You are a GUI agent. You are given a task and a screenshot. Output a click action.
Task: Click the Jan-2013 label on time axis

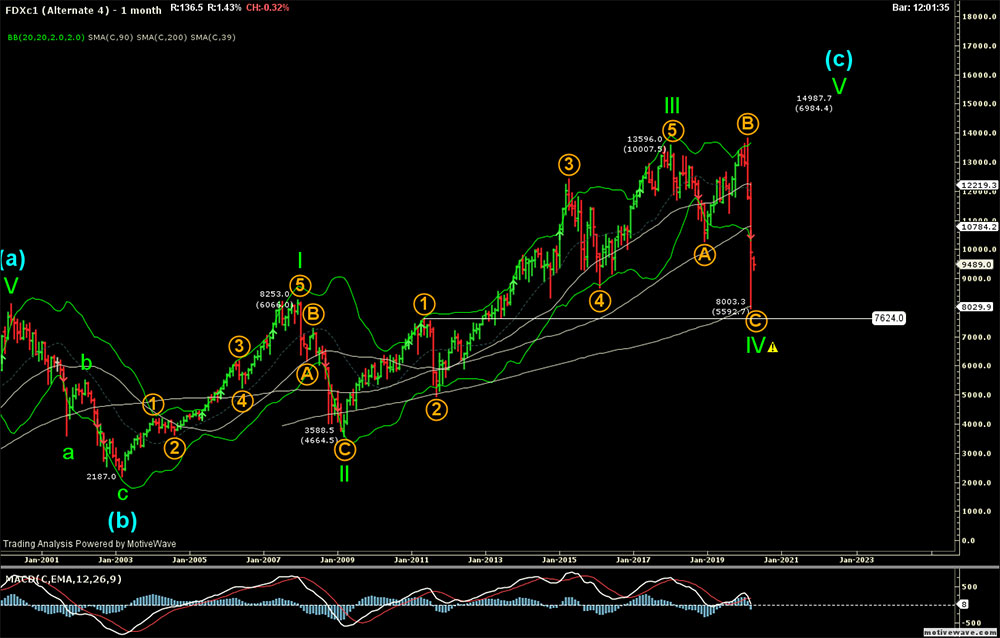(x=486, y=560)
